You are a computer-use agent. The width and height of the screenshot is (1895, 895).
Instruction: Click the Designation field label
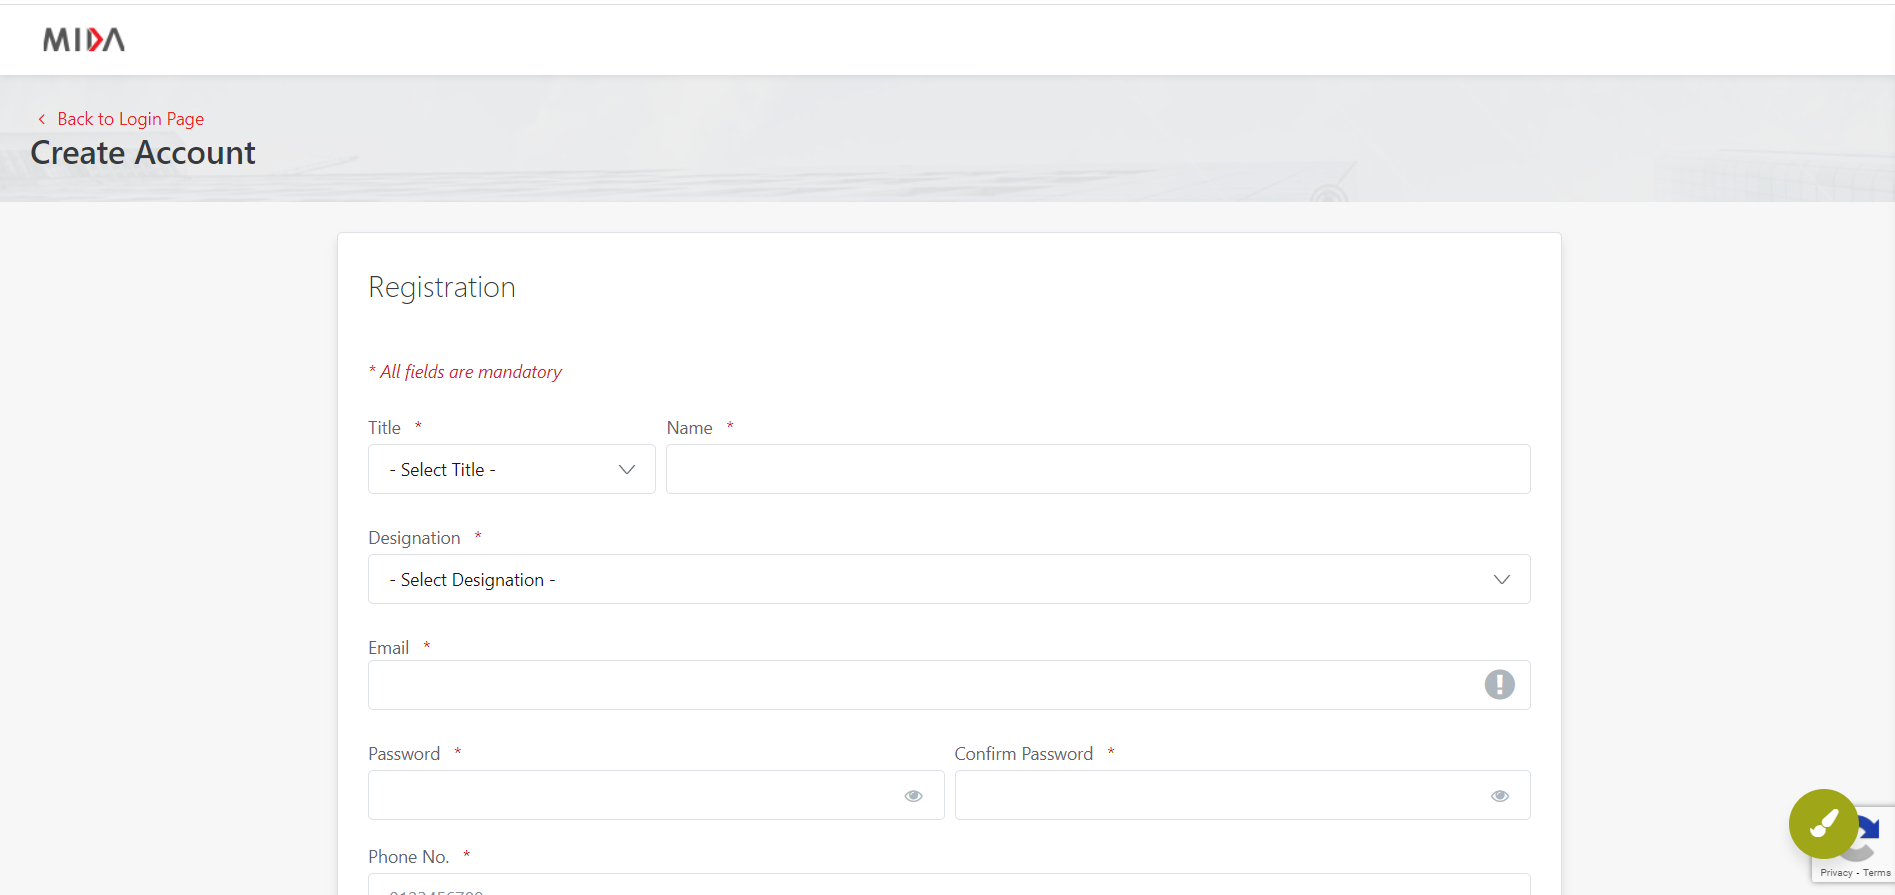pyautogui.click(x=414, y=538)
